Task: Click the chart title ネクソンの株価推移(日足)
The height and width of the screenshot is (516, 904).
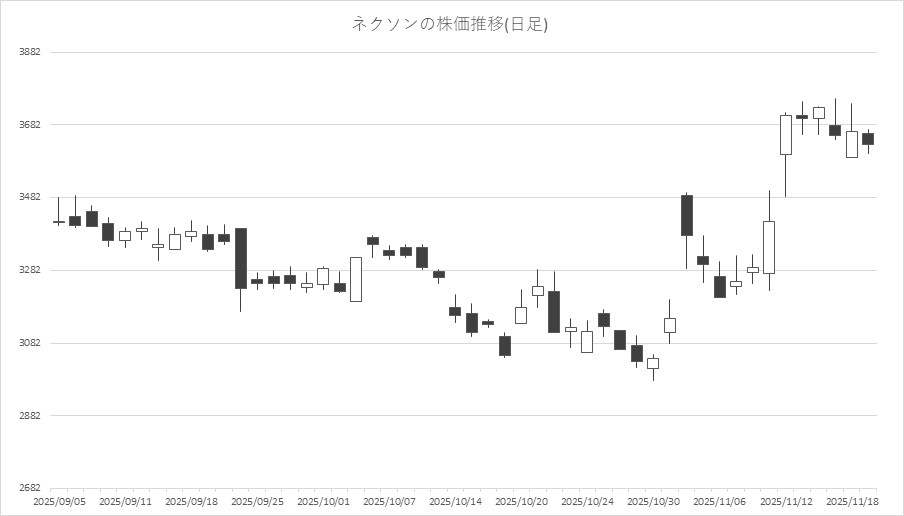Action: [x=449, y=24]
